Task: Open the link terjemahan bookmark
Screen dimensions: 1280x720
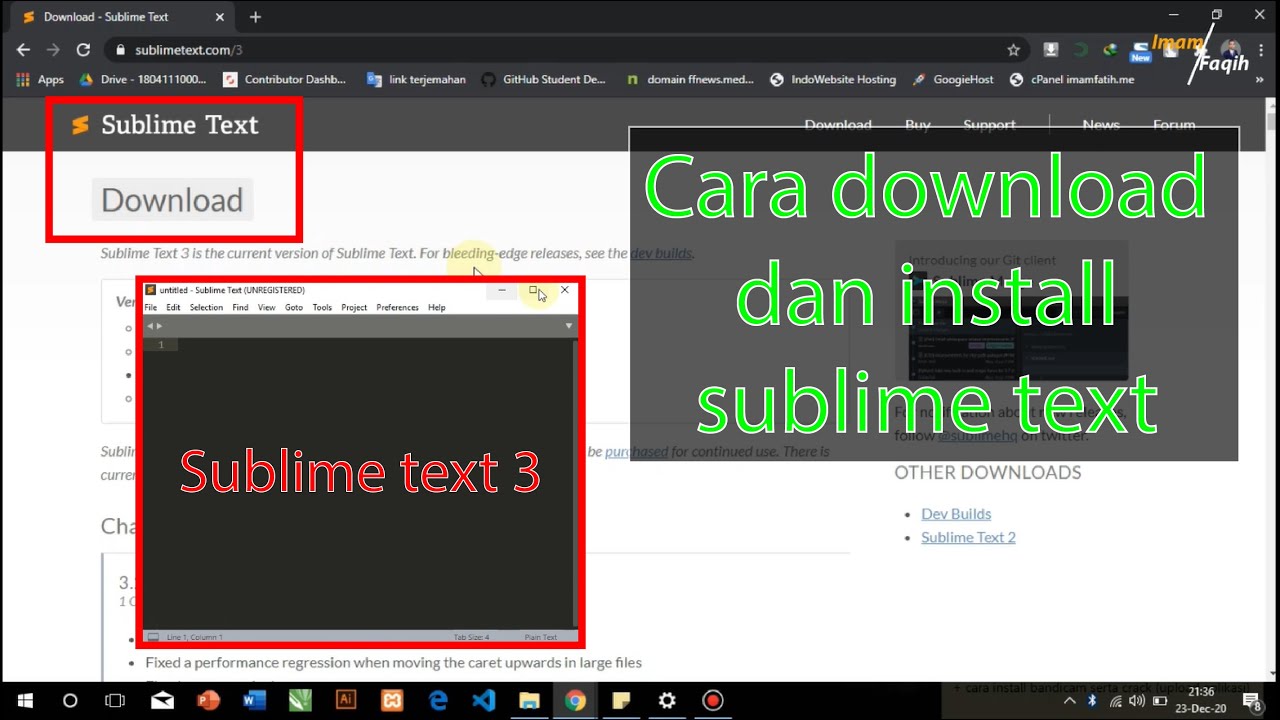Action: (x=417, y=79)
